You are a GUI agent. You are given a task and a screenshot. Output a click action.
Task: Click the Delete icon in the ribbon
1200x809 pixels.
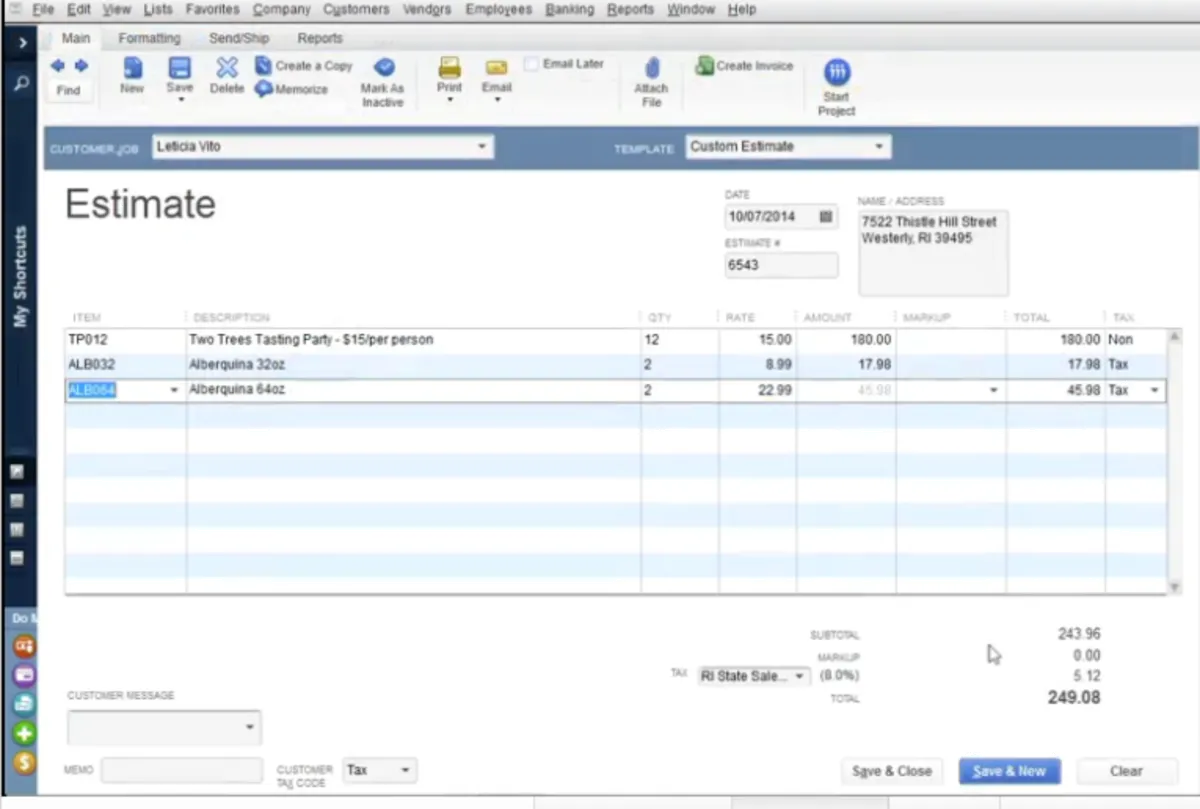227,68
